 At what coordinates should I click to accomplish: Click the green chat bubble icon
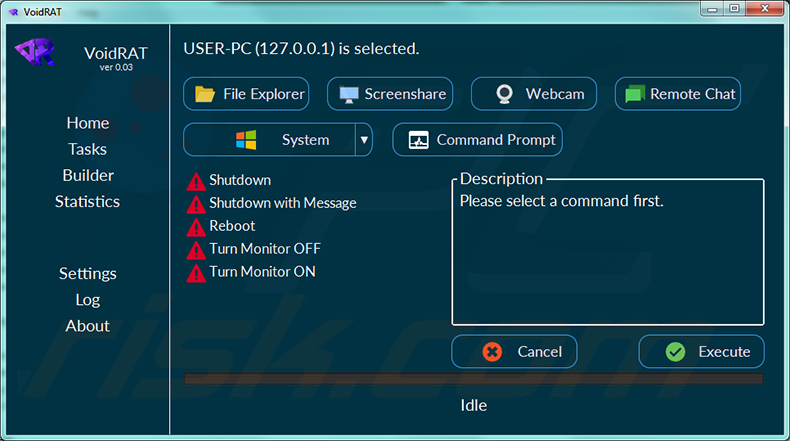pyautogui.click(x=635, y=94)
